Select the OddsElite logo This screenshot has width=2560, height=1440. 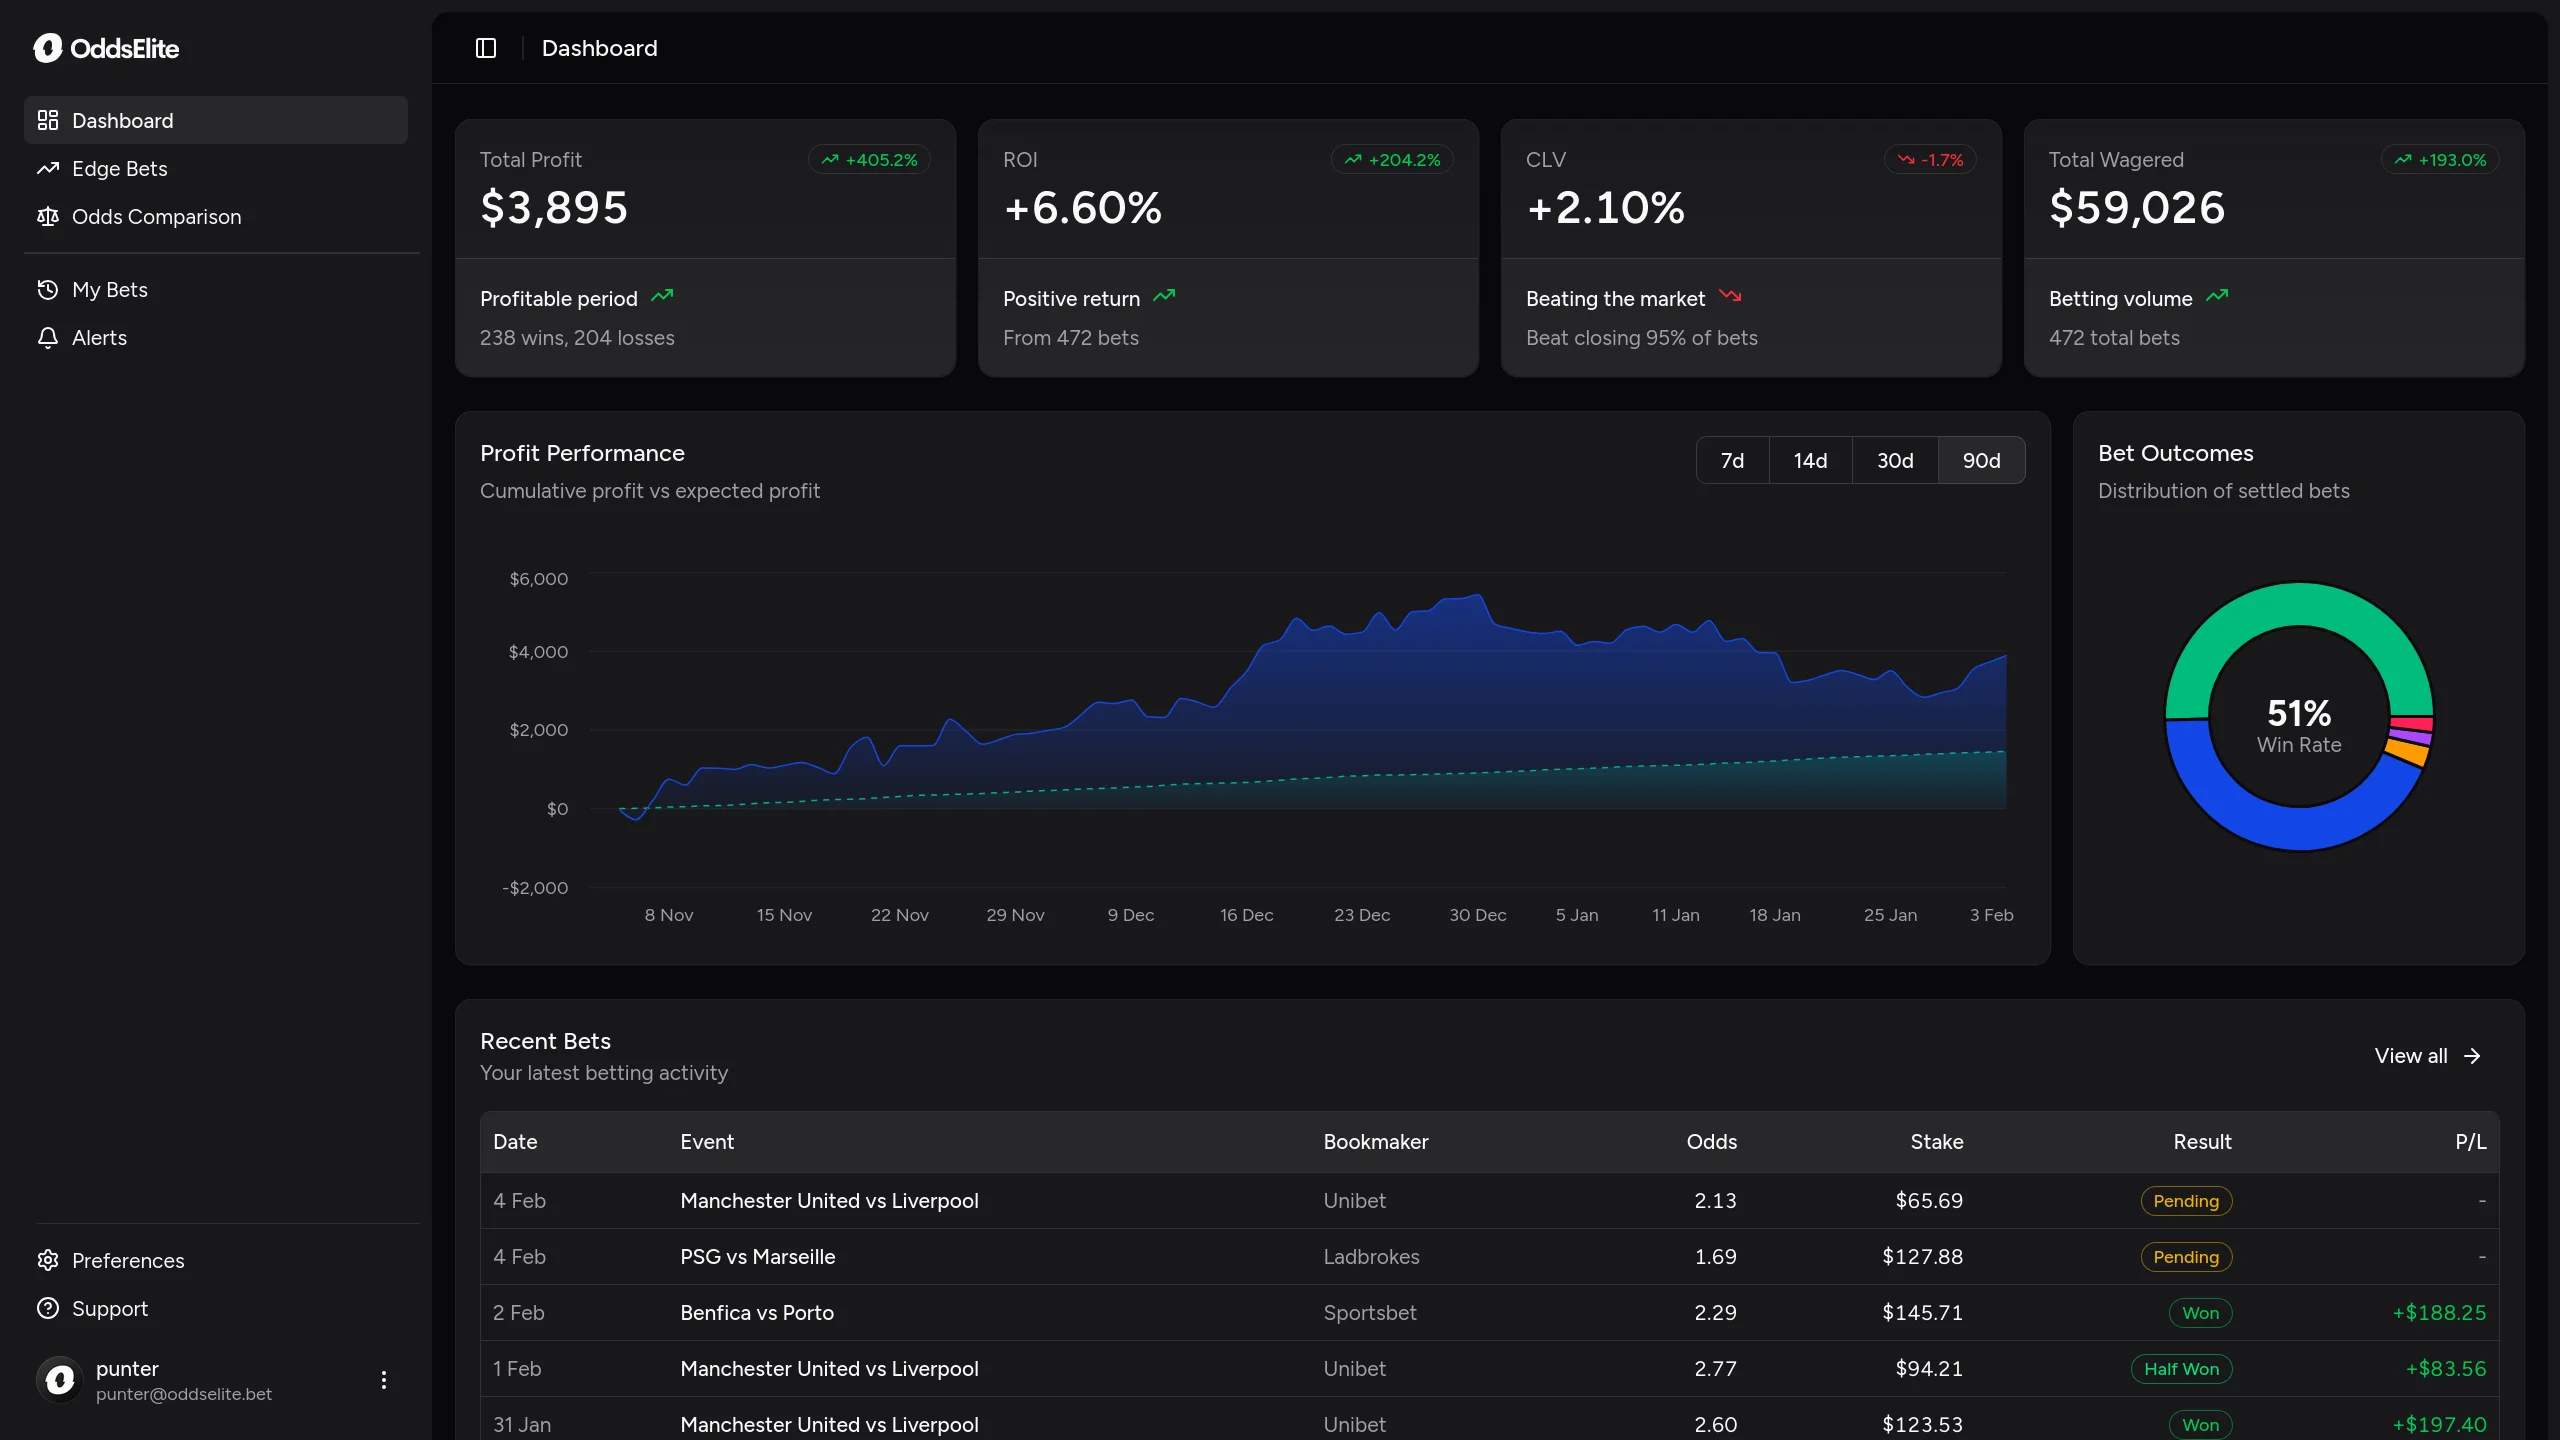pyautogui.click(x=107, y=48)
